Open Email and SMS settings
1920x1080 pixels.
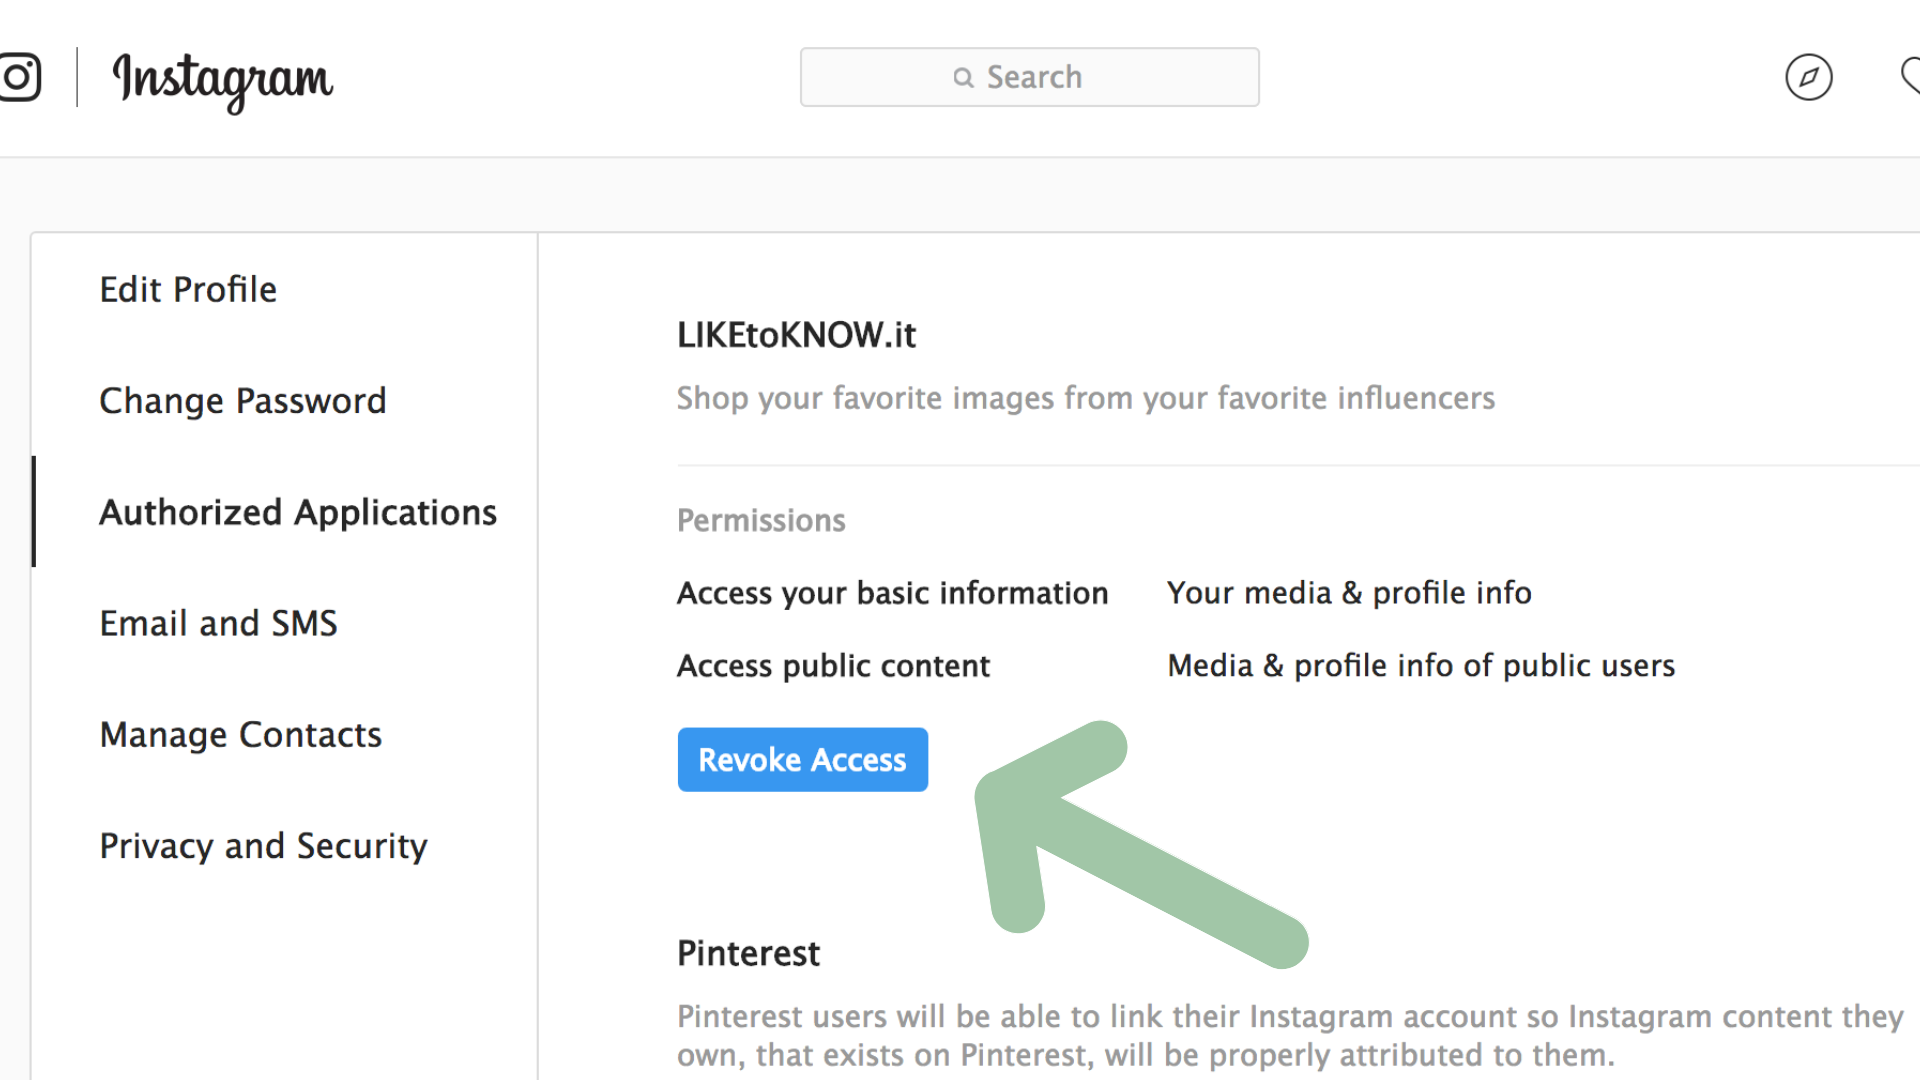coord(218,622)
